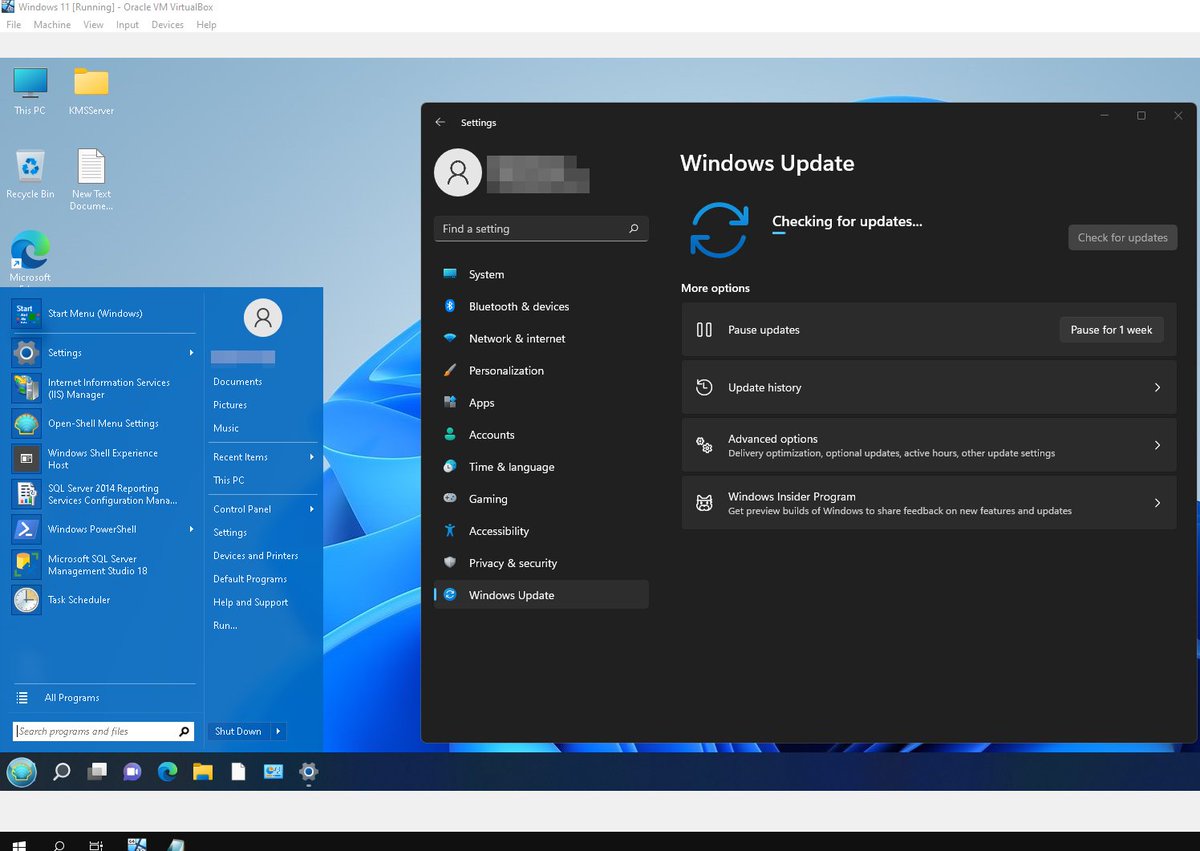This screenshot has height=851, width=1200.
Task: Select Windows Update in sidebar
Action: pos(541,594)
